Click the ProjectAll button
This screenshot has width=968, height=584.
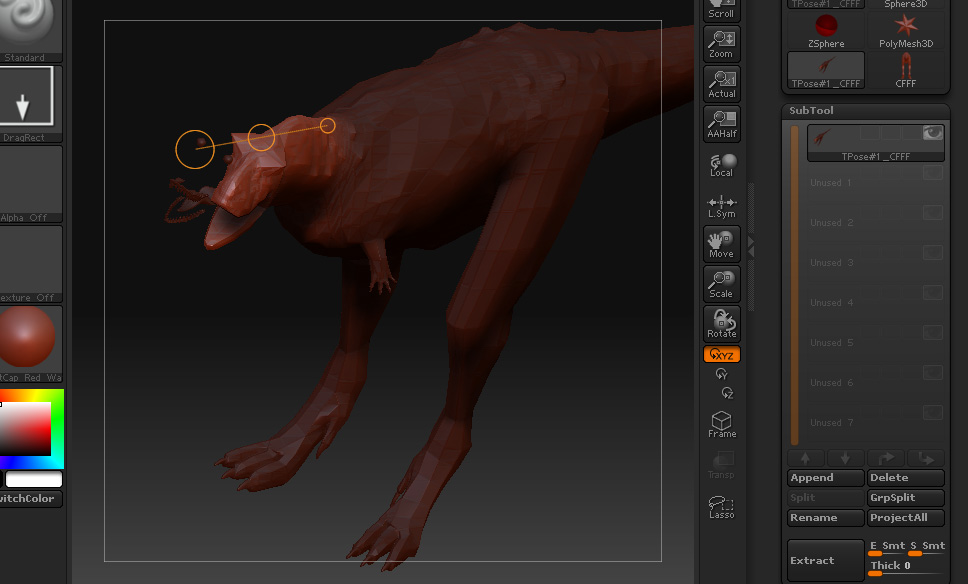coord(906,518)
